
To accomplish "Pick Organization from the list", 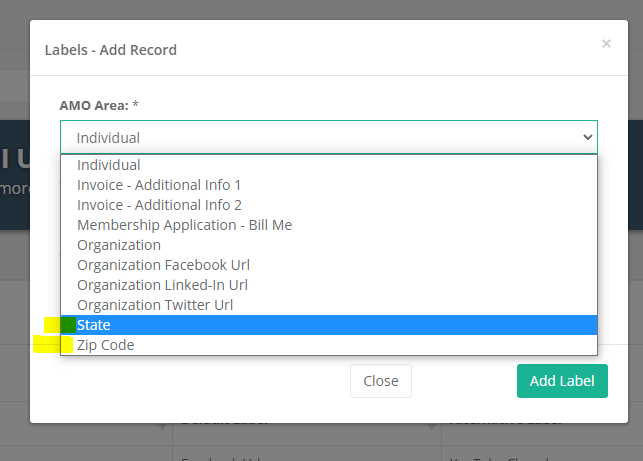I will click(x=119, y=245).
